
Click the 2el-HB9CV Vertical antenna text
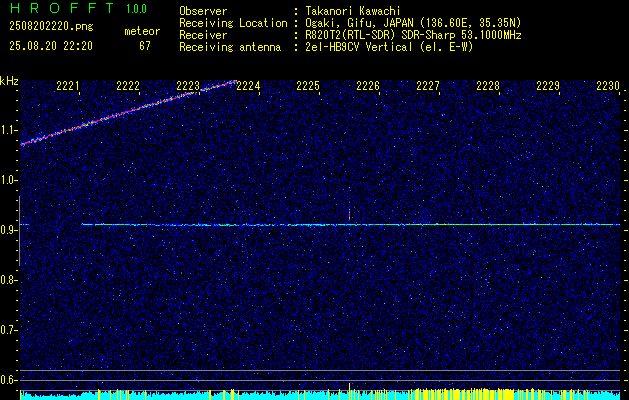[x=389, y=47]
